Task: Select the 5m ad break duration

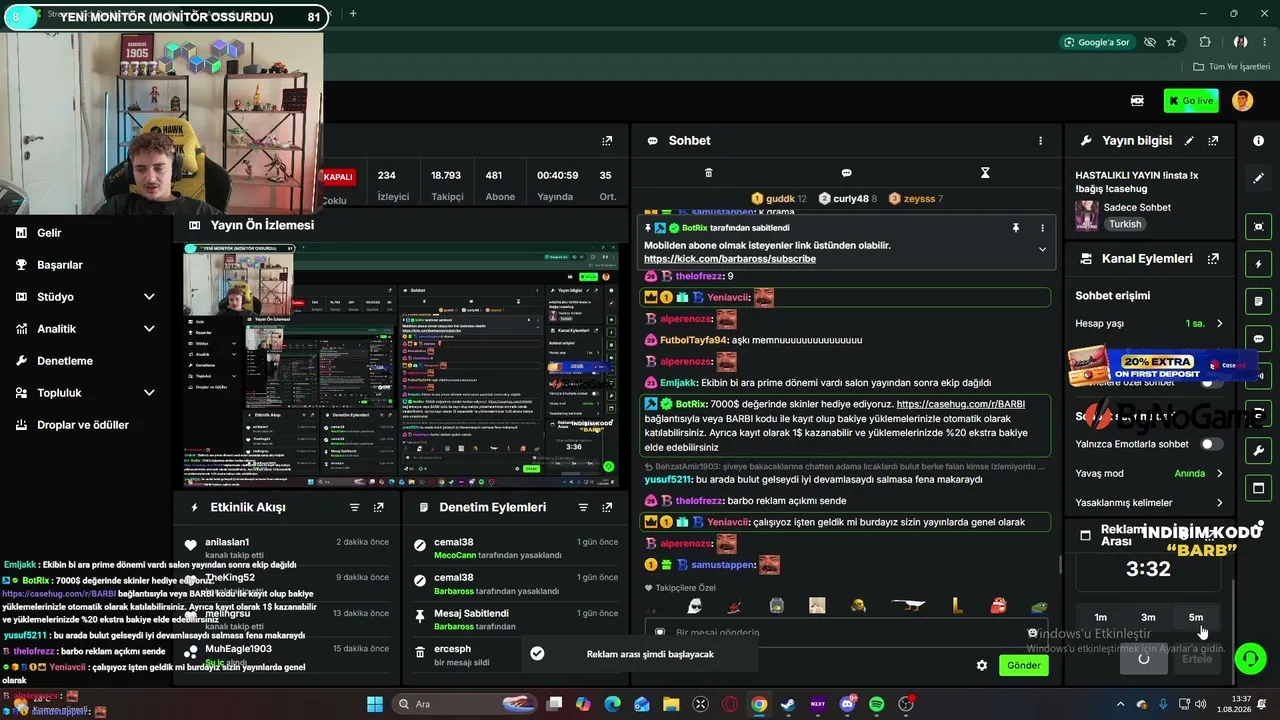Action: (1196, 617)
